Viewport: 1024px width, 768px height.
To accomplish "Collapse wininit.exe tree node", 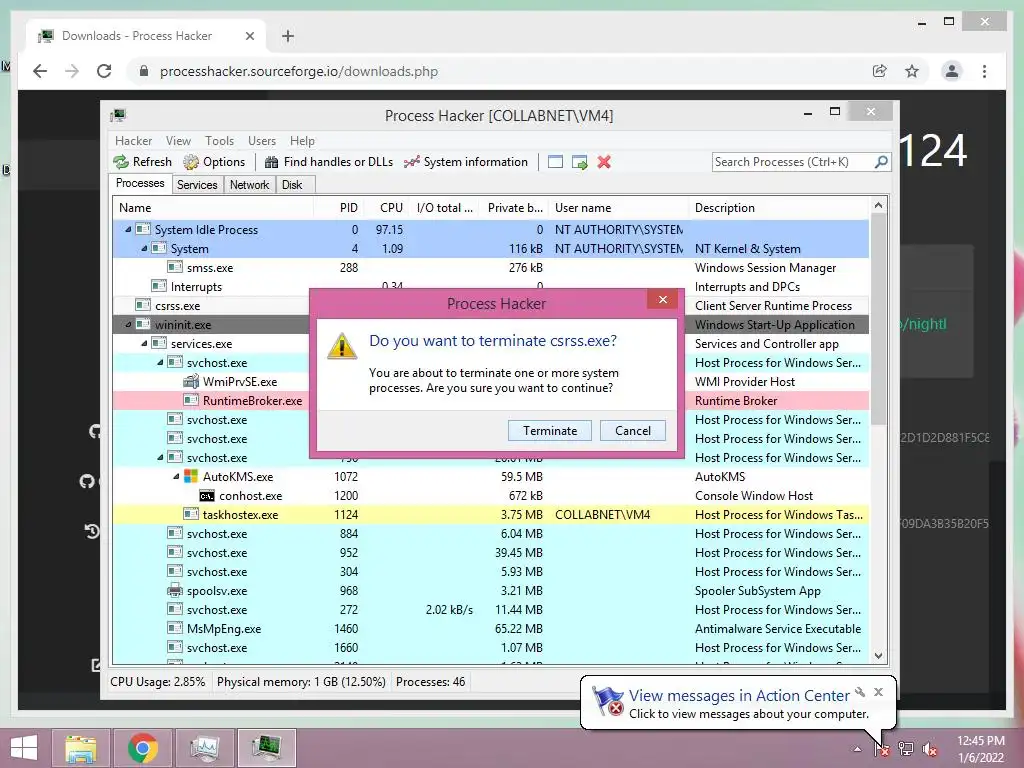I will coord(128,324).
